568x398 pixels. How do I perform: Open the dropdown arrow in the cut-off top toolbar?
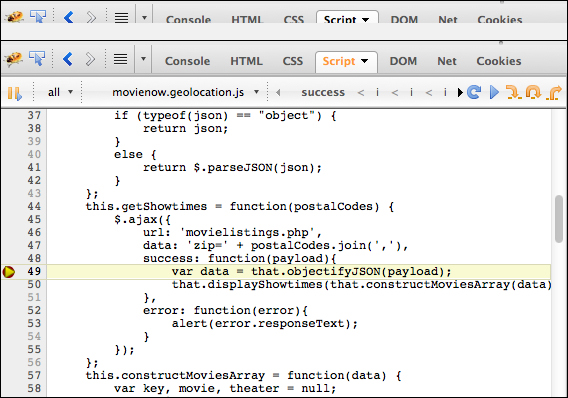(144, 17)
